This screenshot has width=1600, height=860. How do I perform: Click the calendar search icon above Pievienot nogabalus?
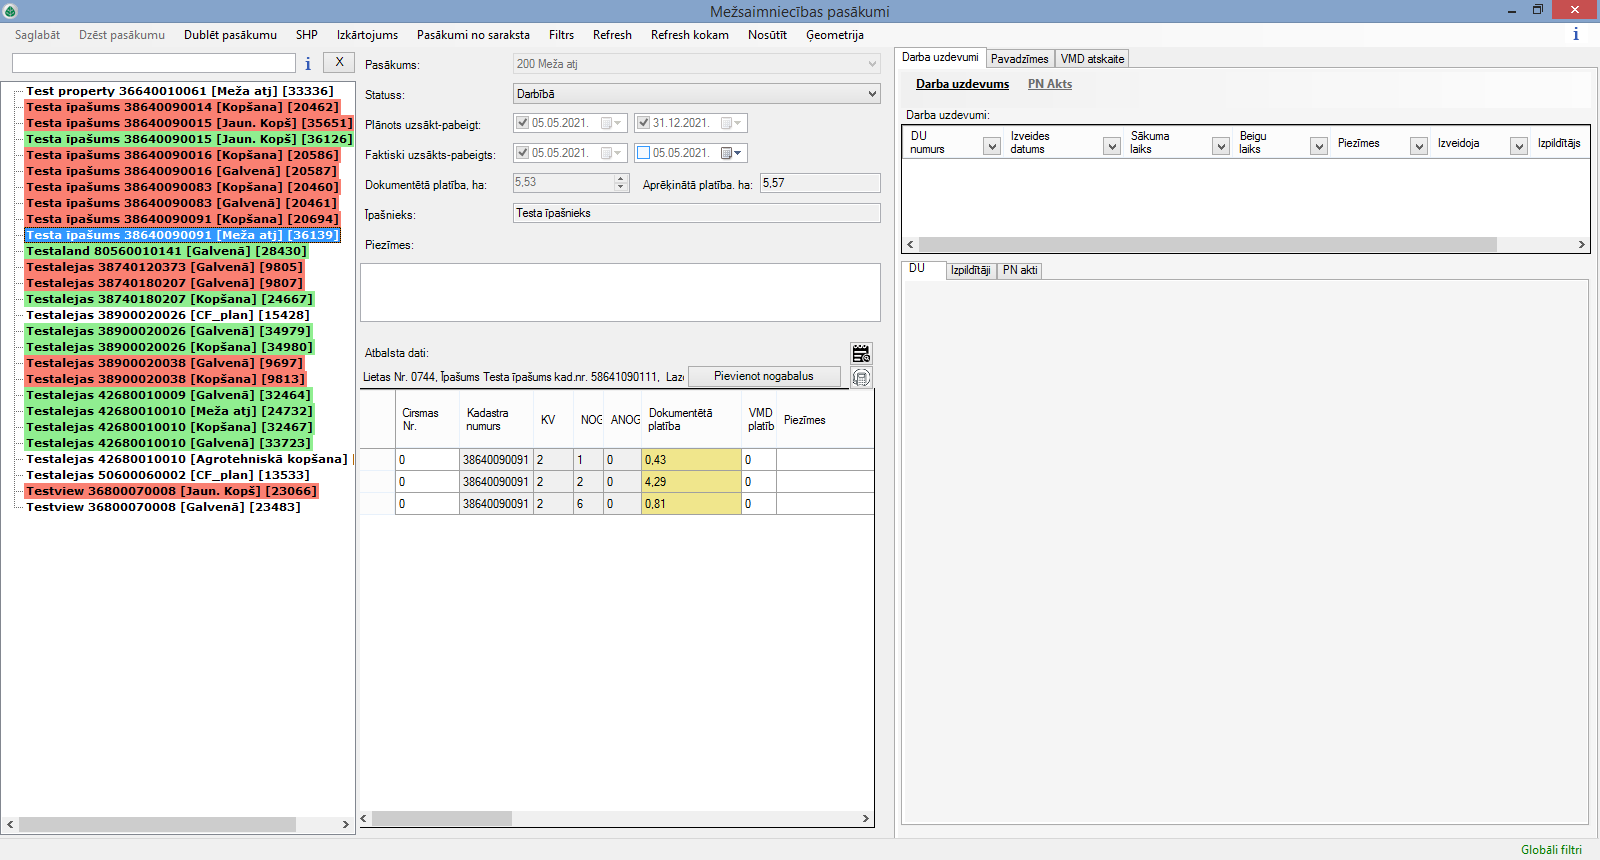(x=861, y=354)
